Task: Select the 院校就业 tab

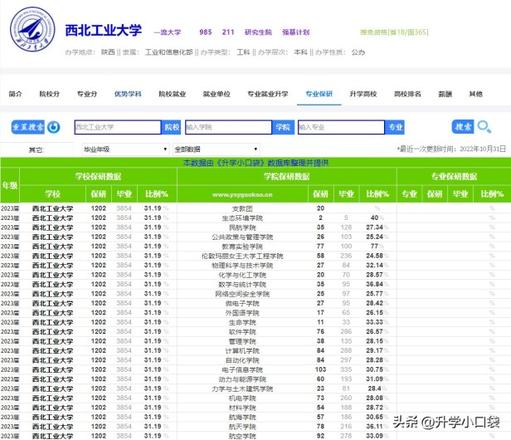Action: (172, 94)
